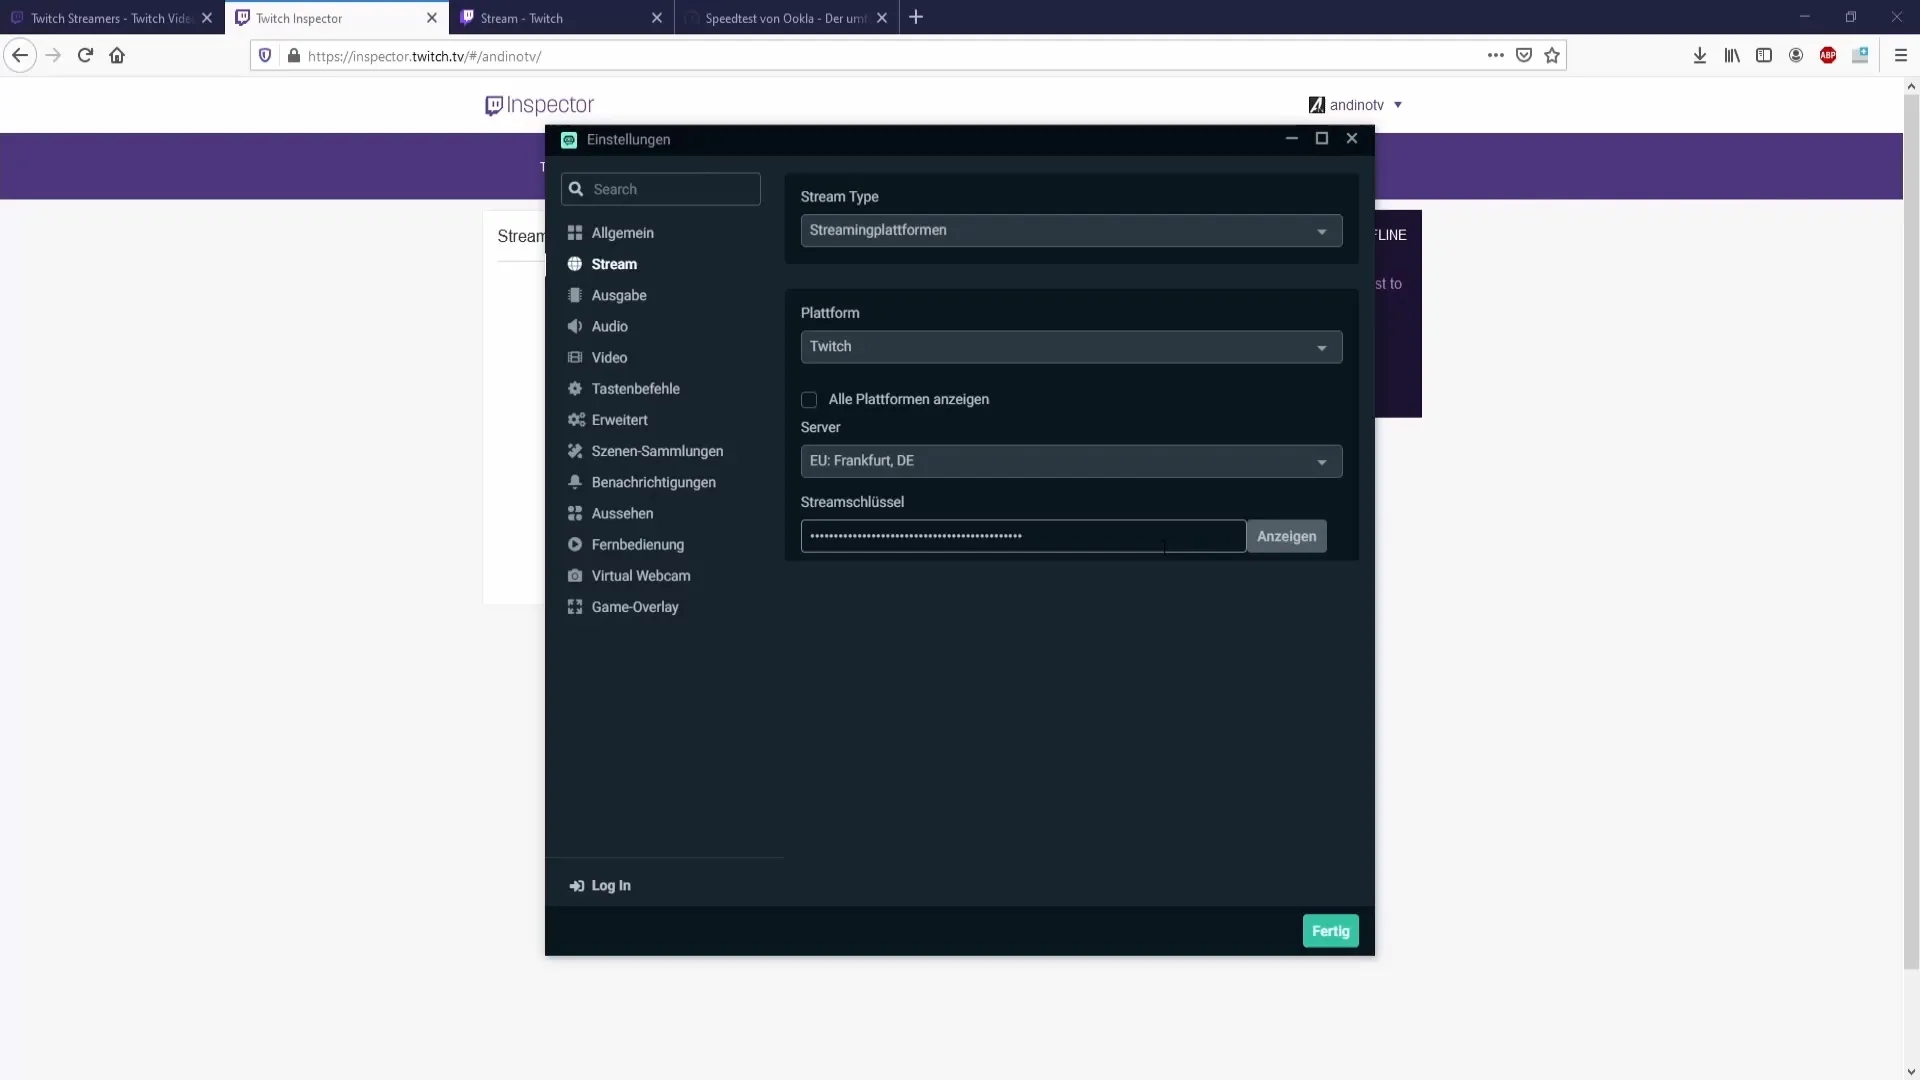Open a new browser tab

[916, 17]
